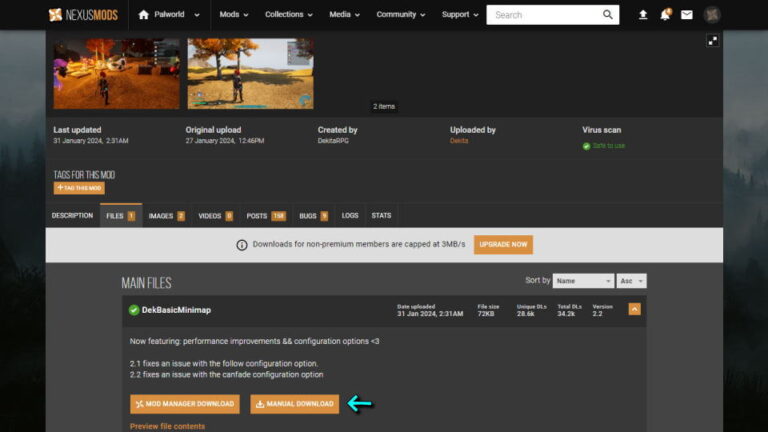Click the Created by DekitaRPG text

(333, 141)
